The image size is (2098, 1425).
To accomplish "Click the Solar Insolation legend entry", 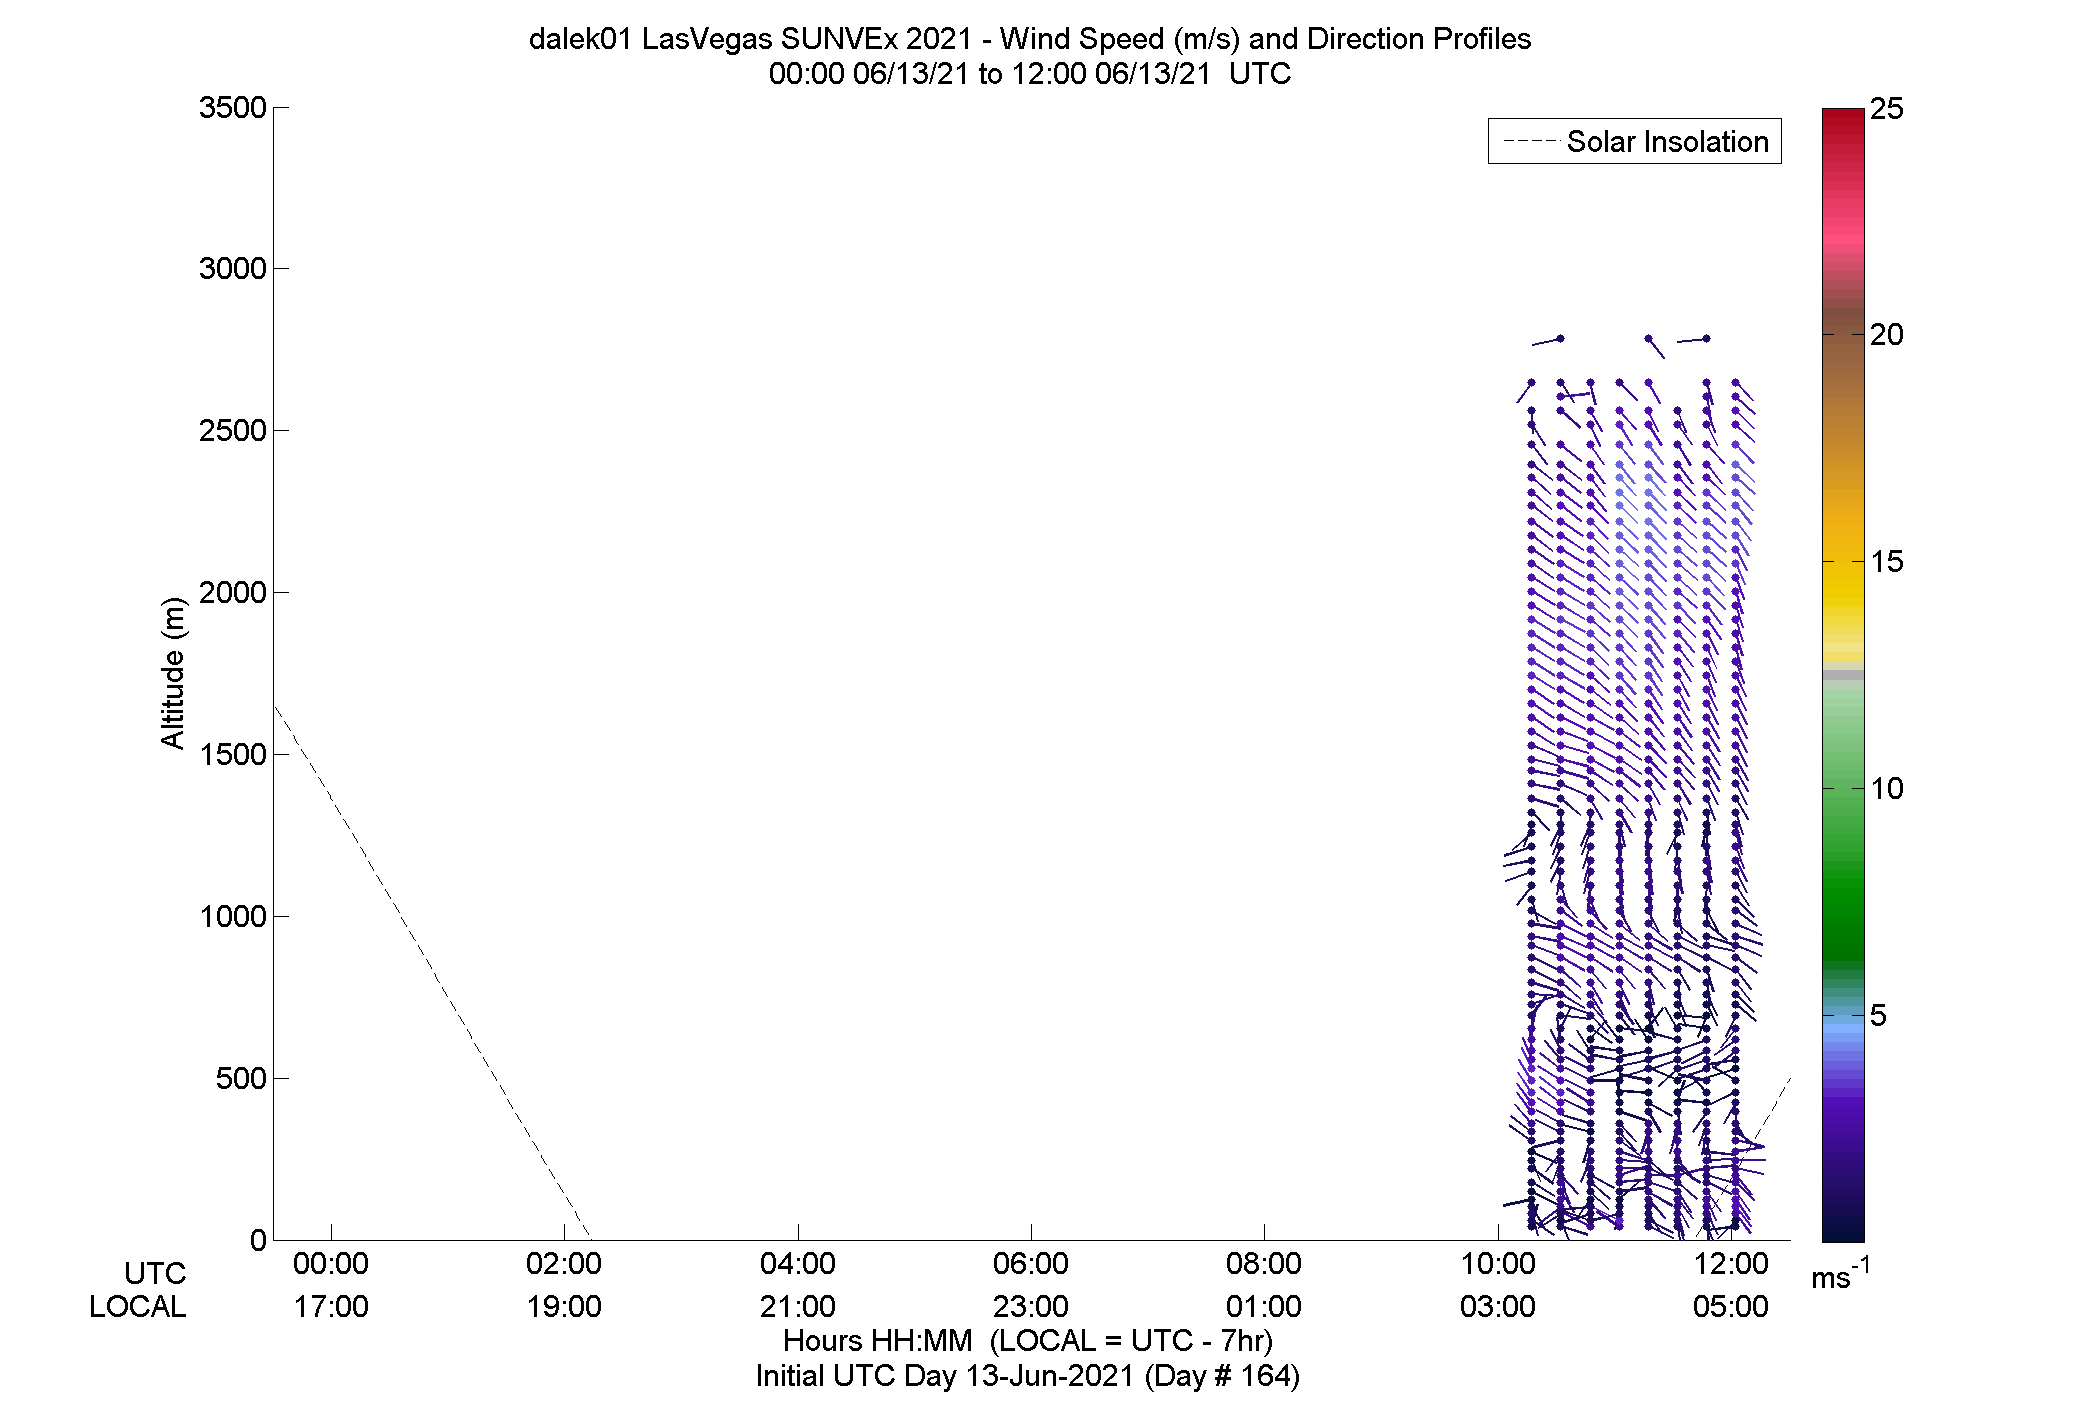I will click(1635, 142).
